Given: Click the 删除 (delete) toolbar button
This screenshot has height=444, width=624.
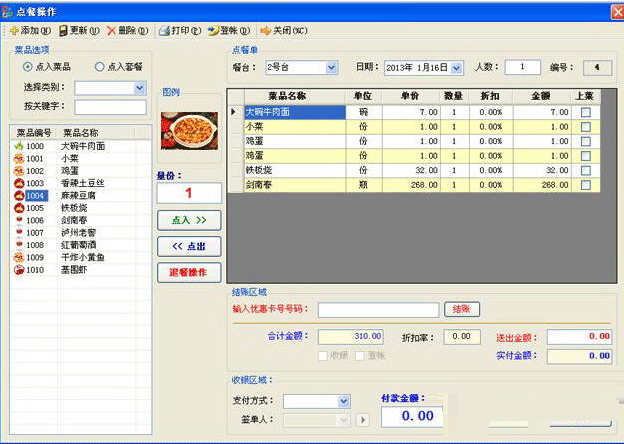Looking at the screenshot, I should coord(127,31).
